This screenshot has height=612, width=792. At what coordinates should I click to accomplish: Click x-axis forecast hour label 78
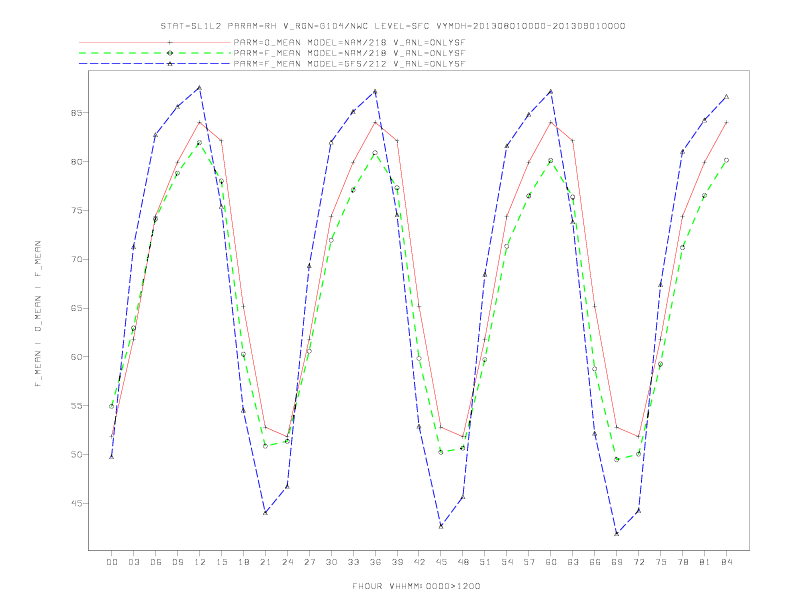pos(683,562)
